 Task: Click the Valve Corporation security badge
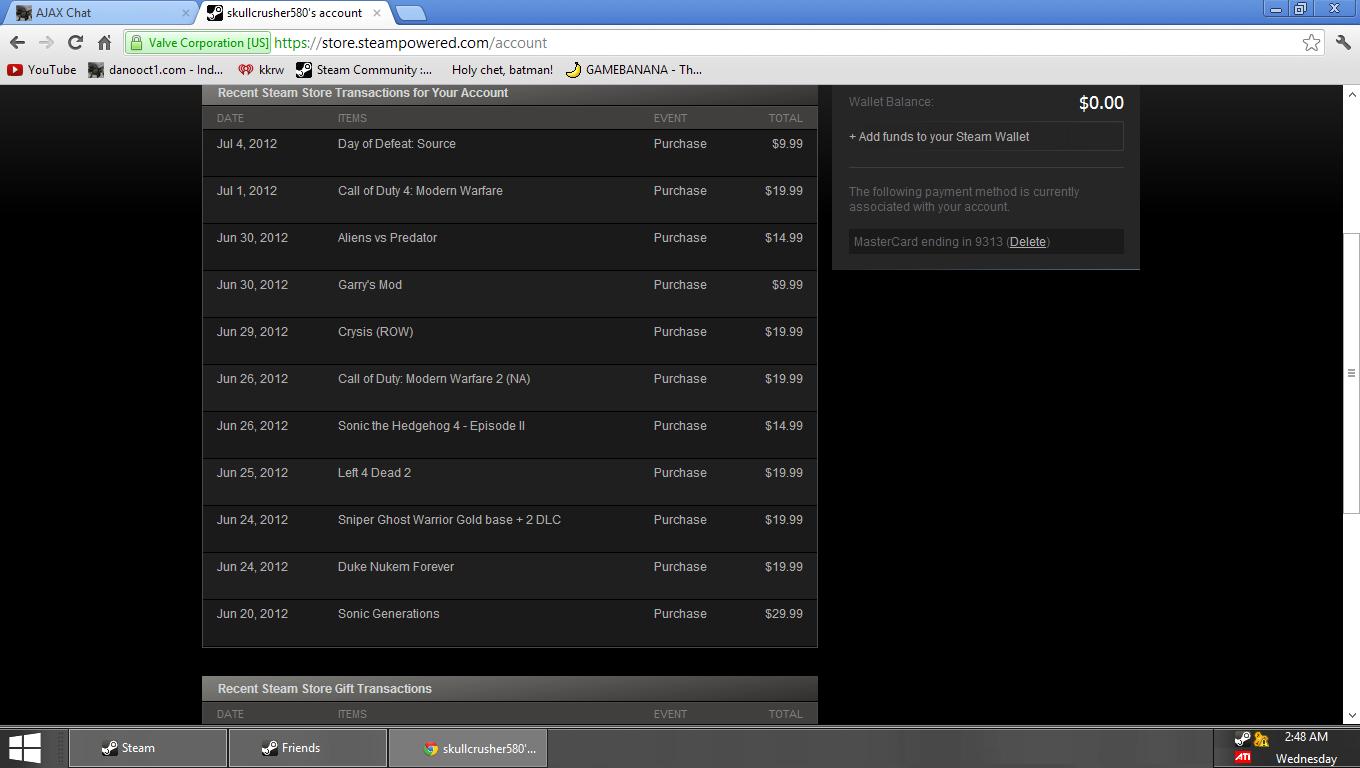198,43
